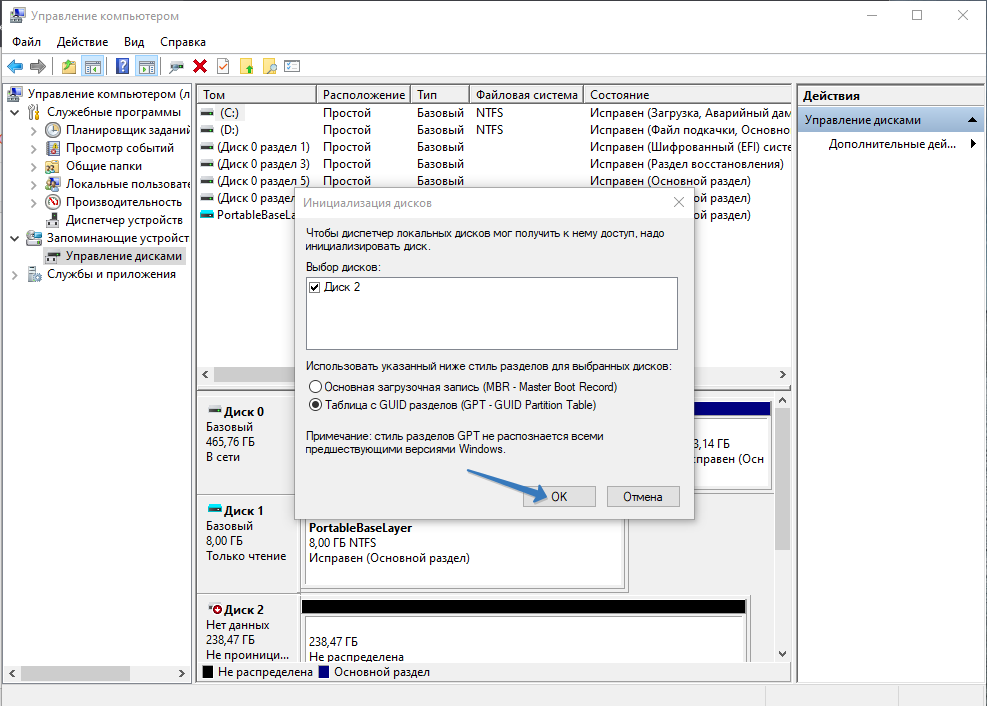
Task: Expand the Производительность node
Action: (33, 203)
